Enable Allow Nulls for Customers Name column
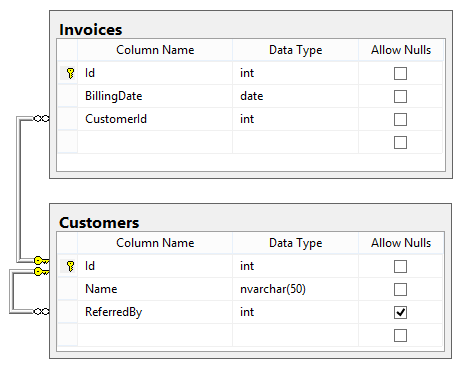Viewport: 461px width, 368px height. [x=400, y=289]
